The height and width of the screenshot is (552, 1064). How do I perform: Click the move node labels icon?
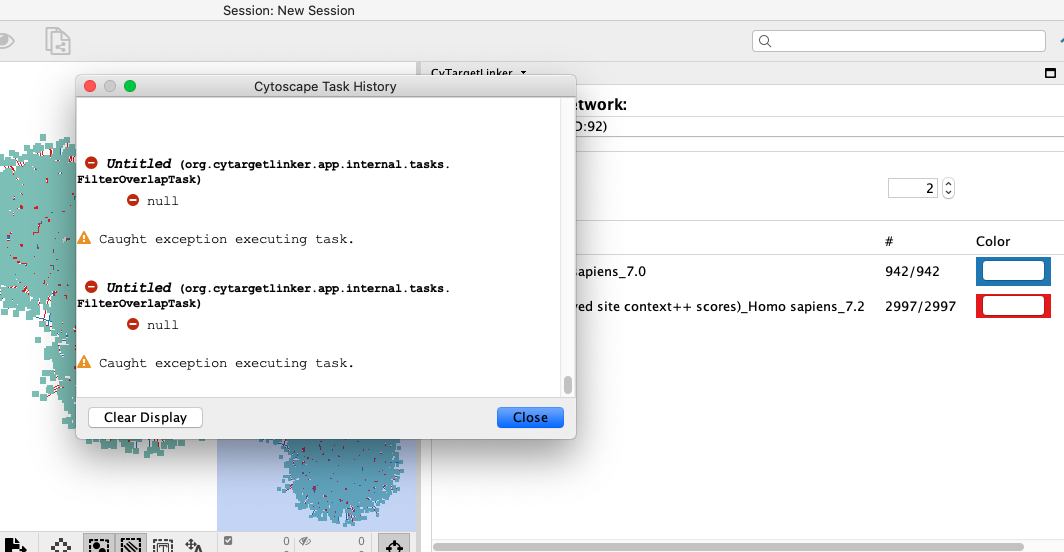pyautogui.click(x=194, y=545)
